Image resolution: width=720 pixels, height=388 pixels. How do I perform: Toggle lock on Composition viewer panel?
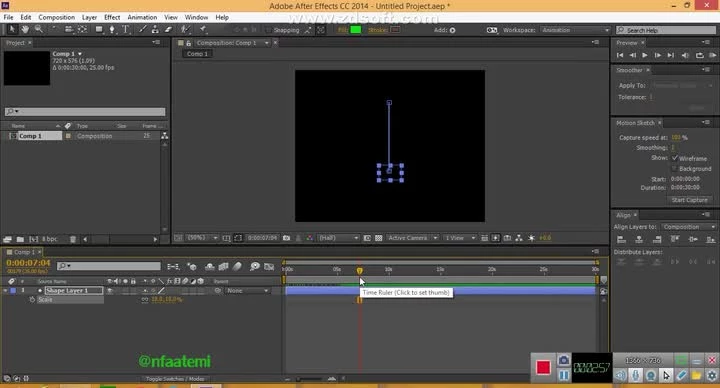click(x=189, y=43)
